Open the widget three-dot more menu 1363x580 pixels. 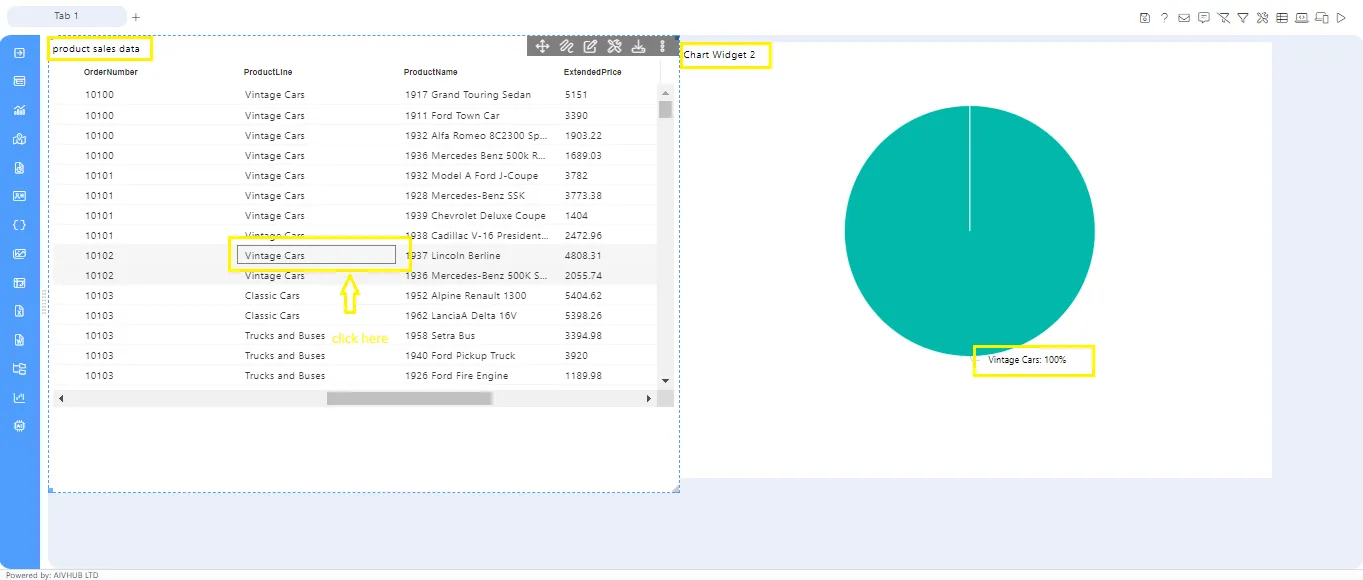pos(662,46)
